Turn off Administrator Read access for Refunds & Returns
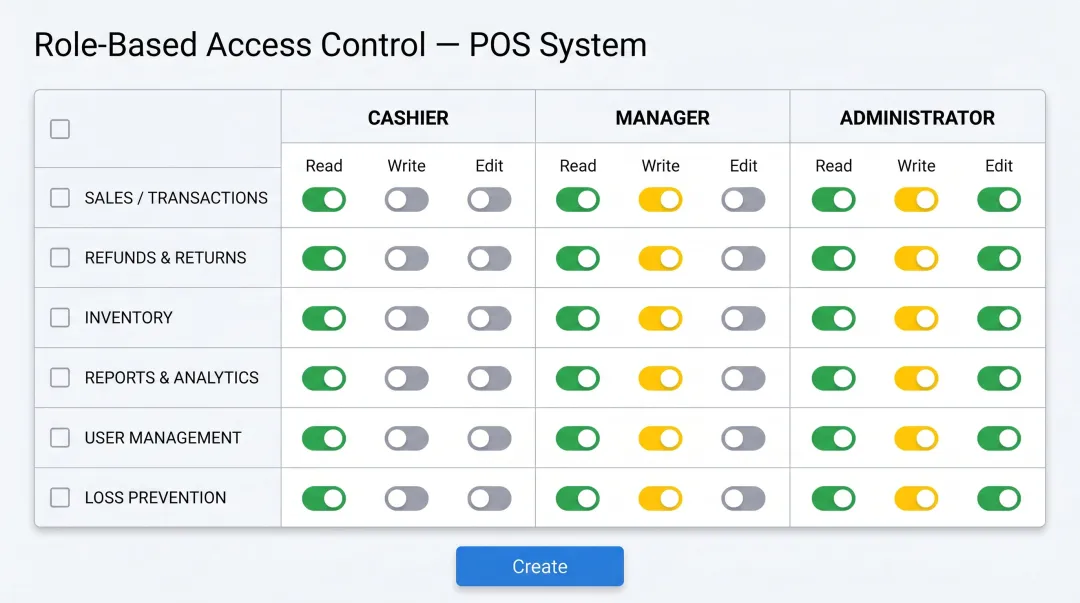The width and height of the screenshot is (1080, 603). (834, 258)
